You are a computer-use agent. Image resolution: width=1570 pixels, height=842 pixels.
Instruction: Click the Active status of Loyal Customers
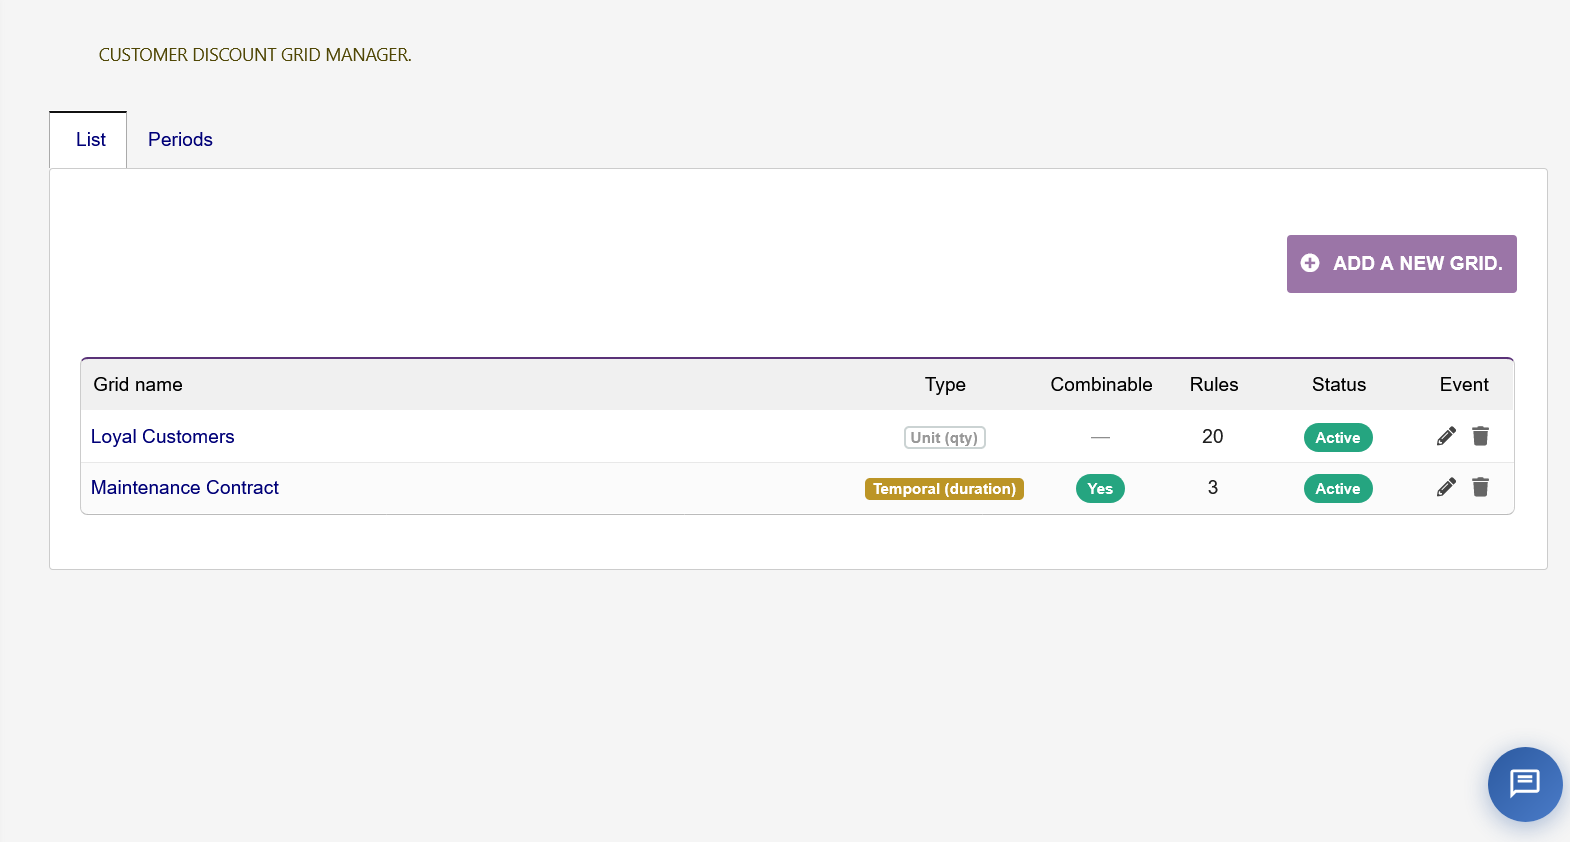coord(1338,438)
